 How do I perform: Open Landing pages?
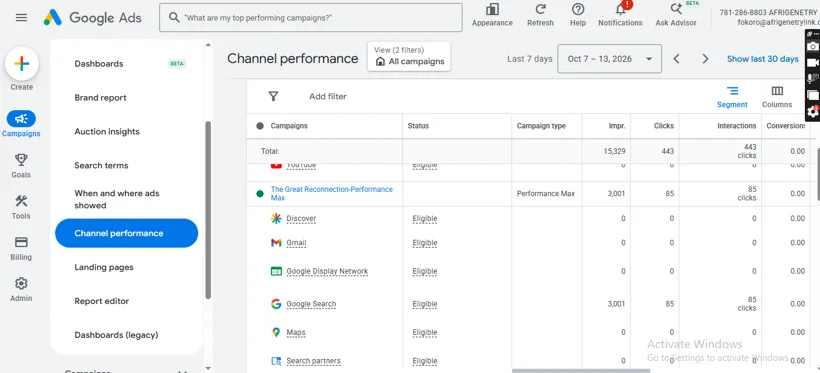click(x=104, y=267)
